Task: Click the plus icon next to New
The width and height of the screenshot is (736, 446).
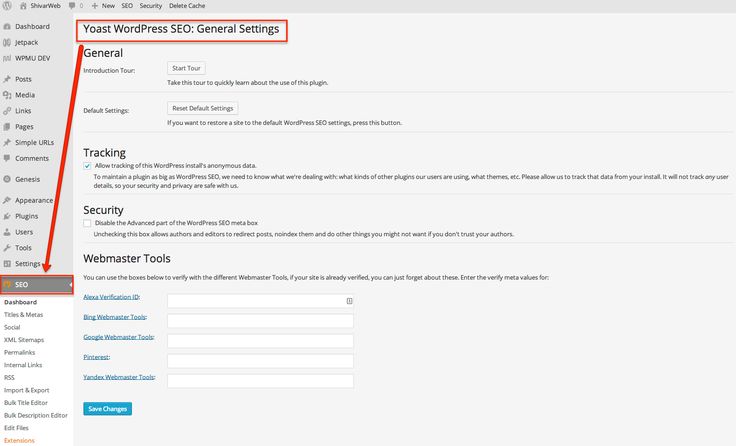Action: click(x=94, y=6)
